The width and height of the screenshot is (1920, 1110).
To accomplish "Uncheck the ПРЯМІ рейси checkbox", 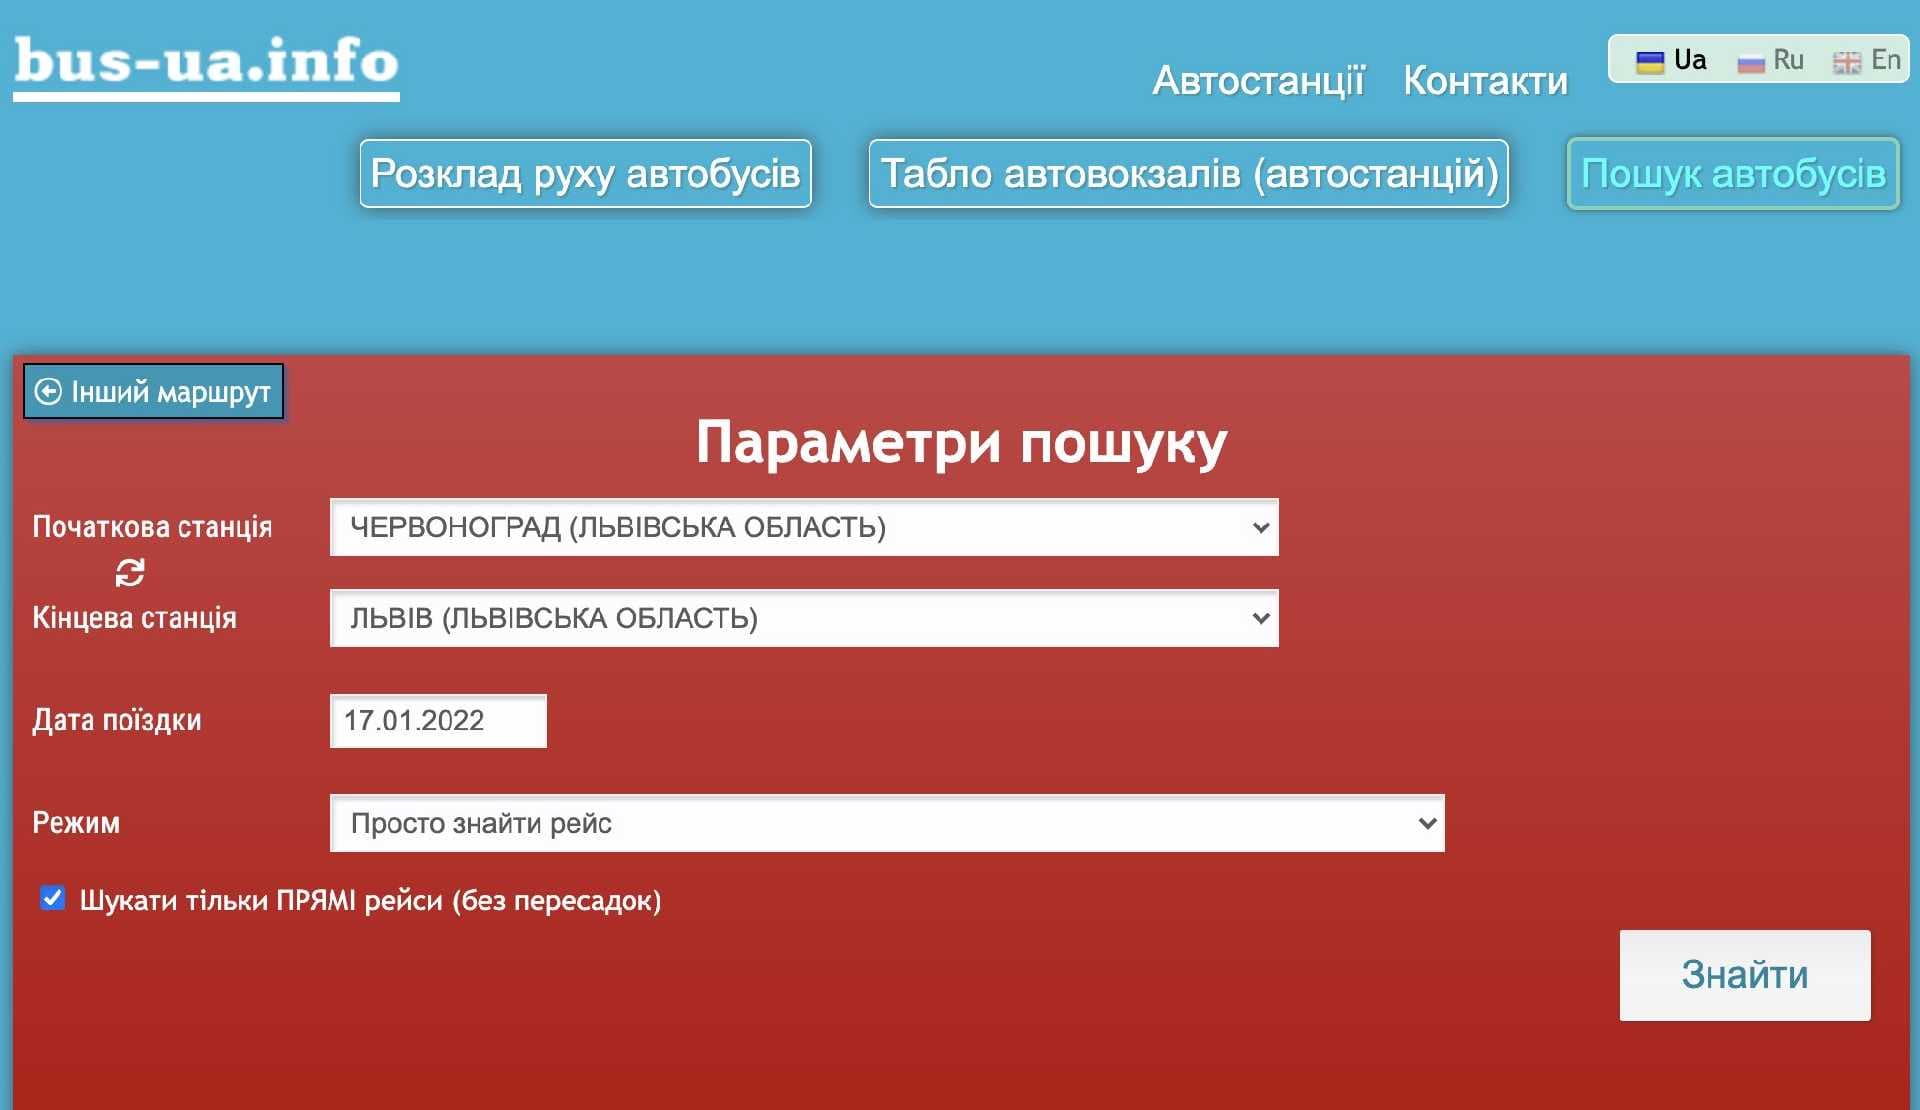I will [x=53, y=898].
